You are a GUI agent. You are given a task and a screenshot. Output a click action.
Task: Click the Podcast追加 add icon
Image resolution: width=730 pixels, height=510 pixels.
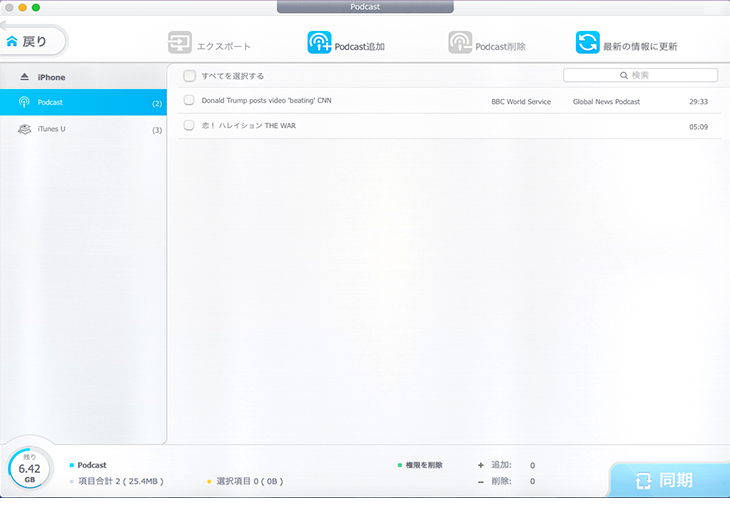tap(319, 43)
